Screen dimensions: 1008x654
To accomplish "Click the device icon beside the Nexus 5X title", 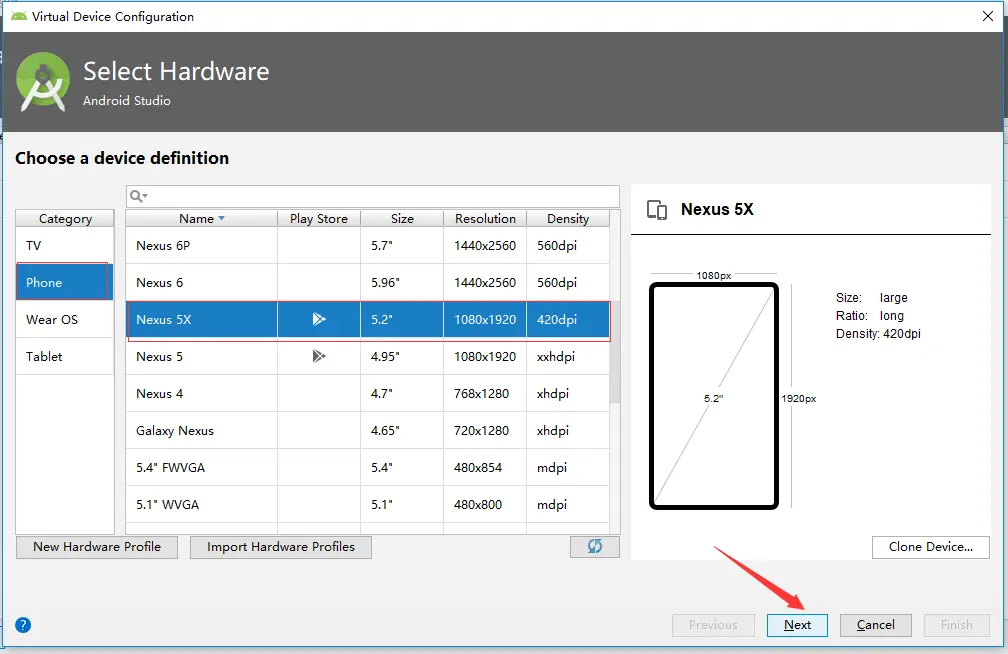I will click(x=657, y=210).
